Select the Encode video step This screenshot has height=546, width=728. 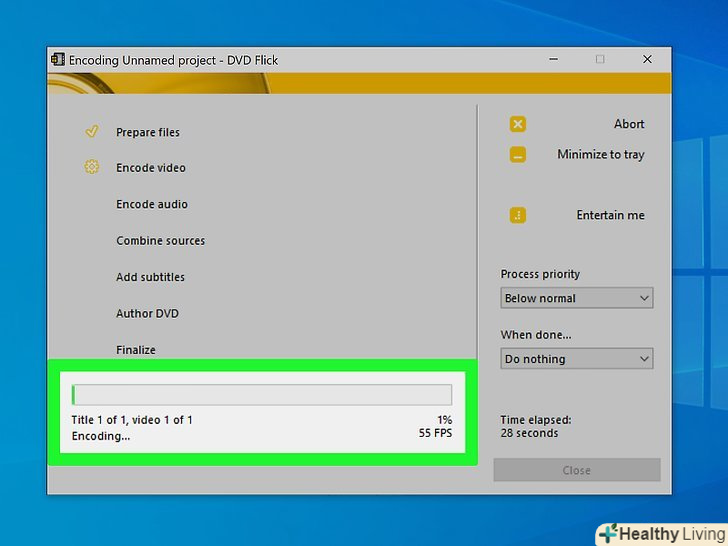[x=151, y=168]
